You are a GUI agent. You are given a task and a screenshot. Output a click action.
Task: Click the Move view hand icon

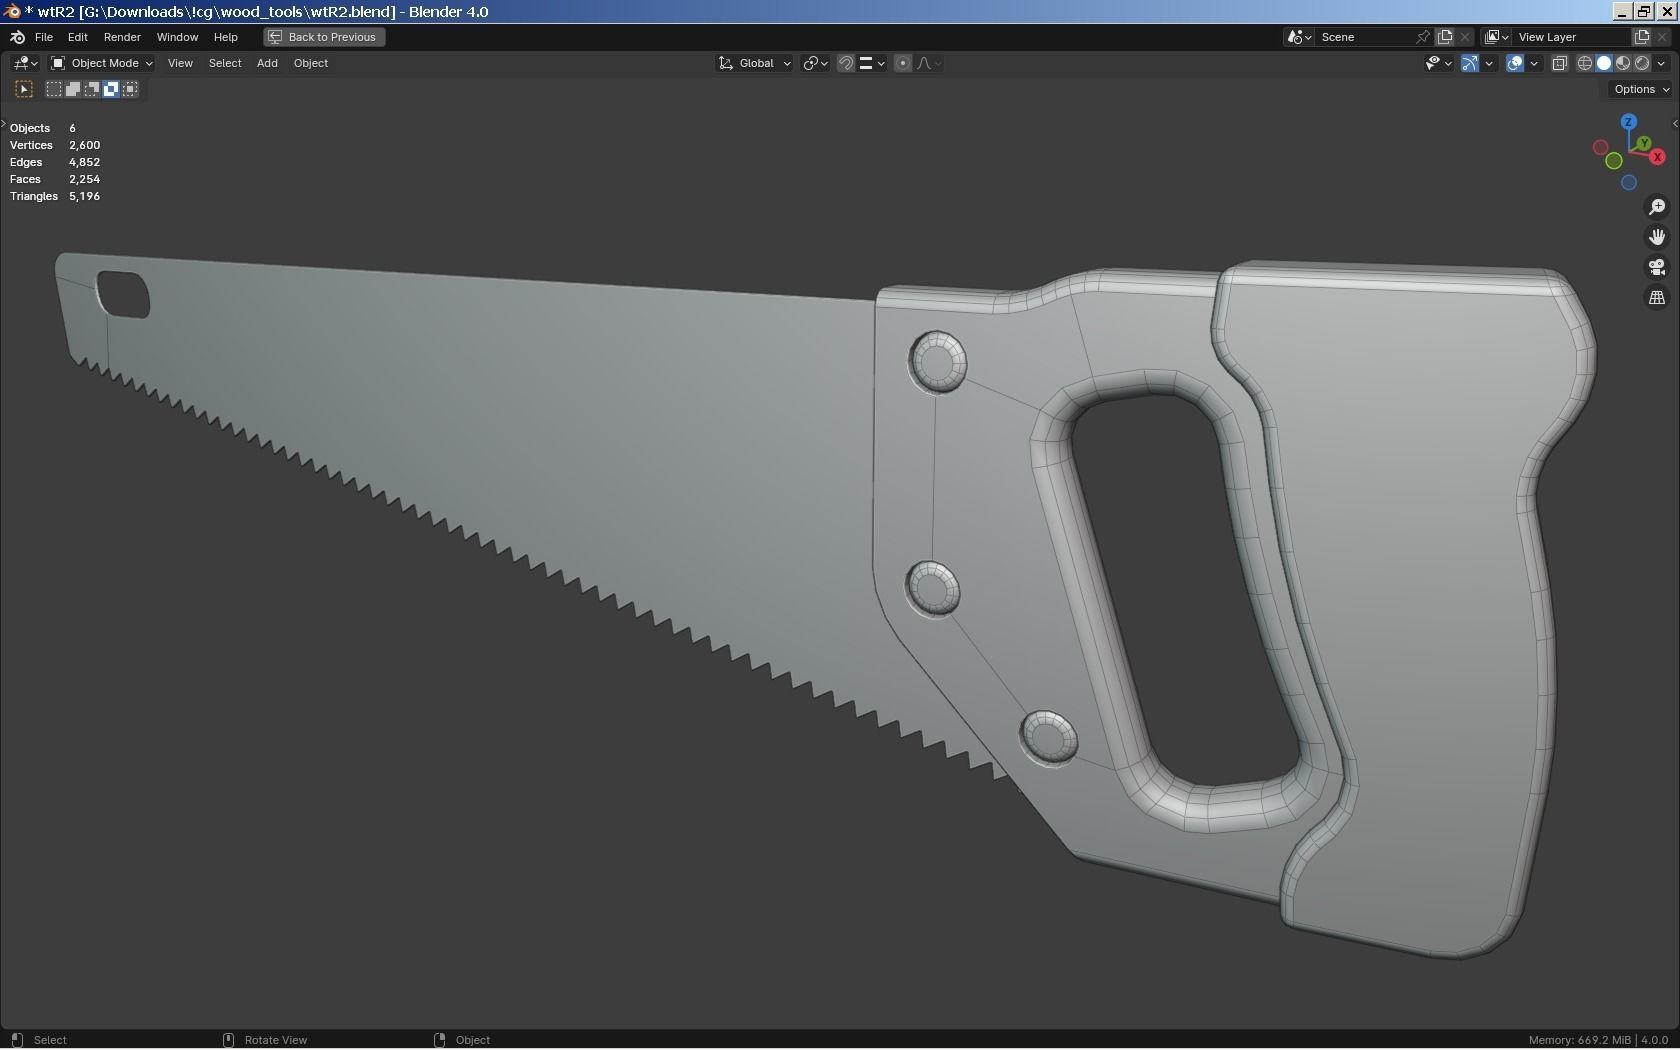(x=1657, y=237)
